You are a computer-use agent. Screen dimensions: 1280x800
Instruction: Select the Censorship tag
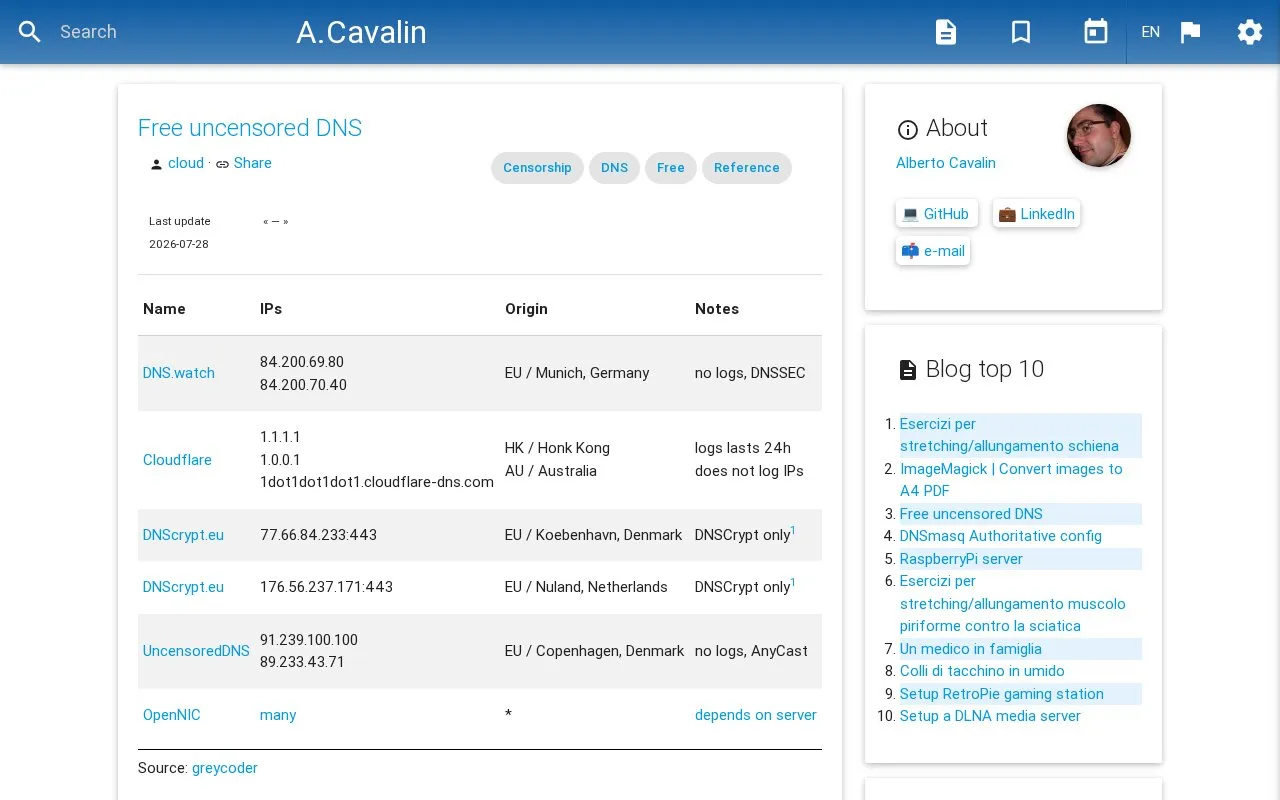coord(537,168)
